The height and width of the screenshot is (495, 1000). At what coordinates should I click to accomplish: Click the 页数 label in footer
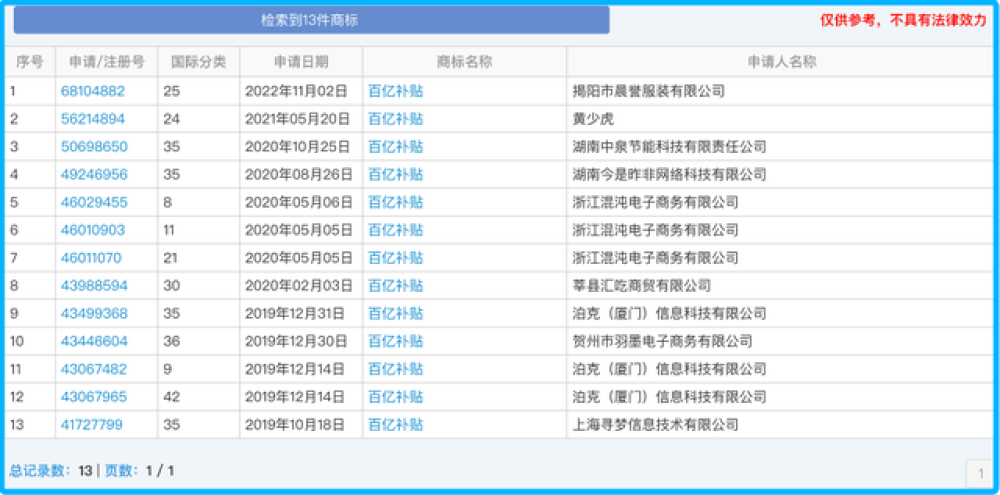pyautogui.click(x=122, y=471)
